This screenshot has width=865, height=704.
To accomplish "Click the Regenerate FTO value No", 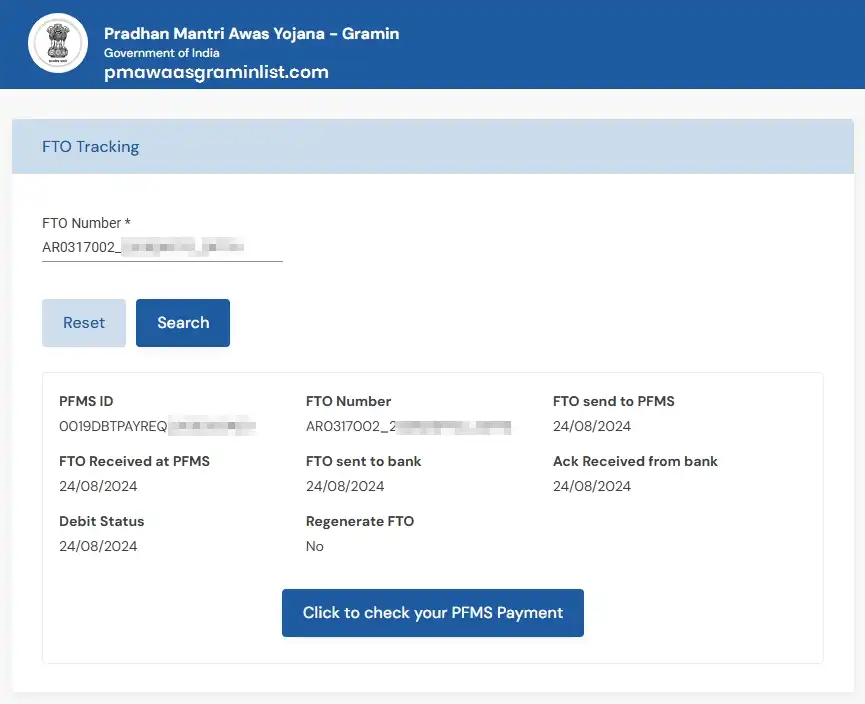I will click(315, 546).
